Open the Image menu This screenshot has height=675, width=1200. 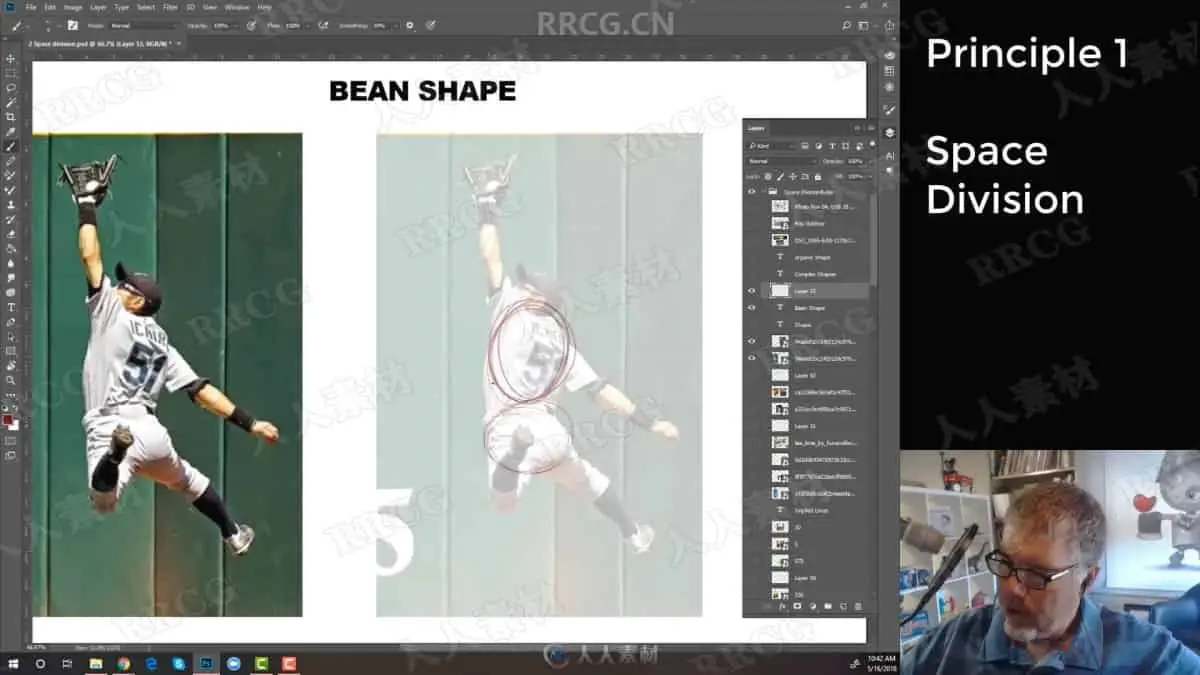pyautogui.click(x=72, y=6)
